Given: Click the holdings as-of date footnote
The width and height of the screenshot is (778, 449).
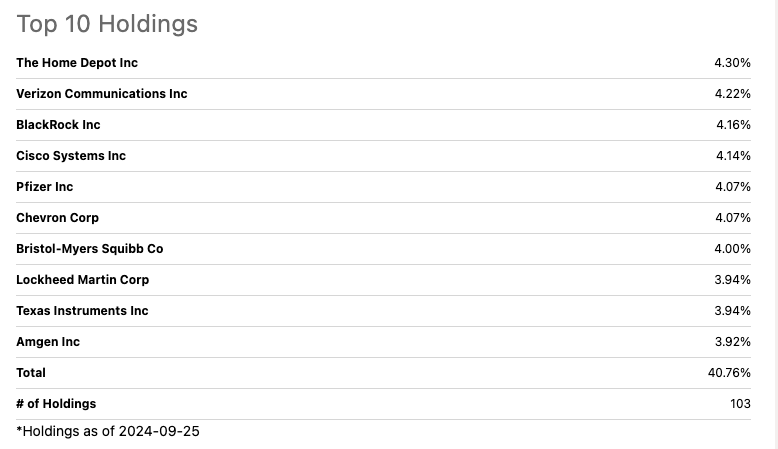Looking at the screenshot, I should 108,431.
